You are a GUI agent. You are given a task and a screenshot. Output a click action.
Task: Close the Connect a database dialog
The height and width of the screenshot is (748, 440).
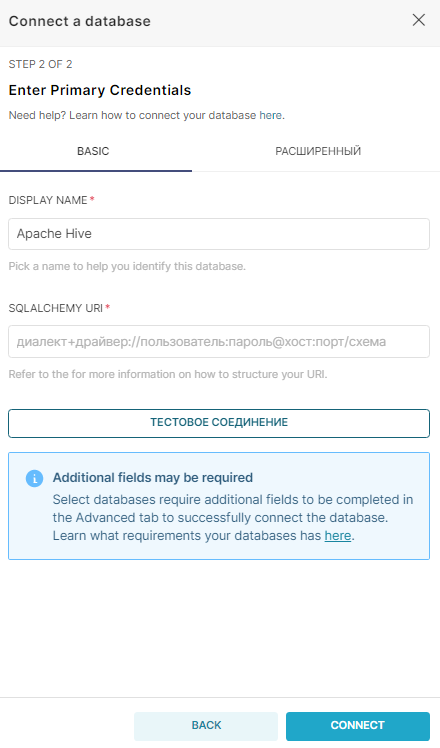(419, 20)
